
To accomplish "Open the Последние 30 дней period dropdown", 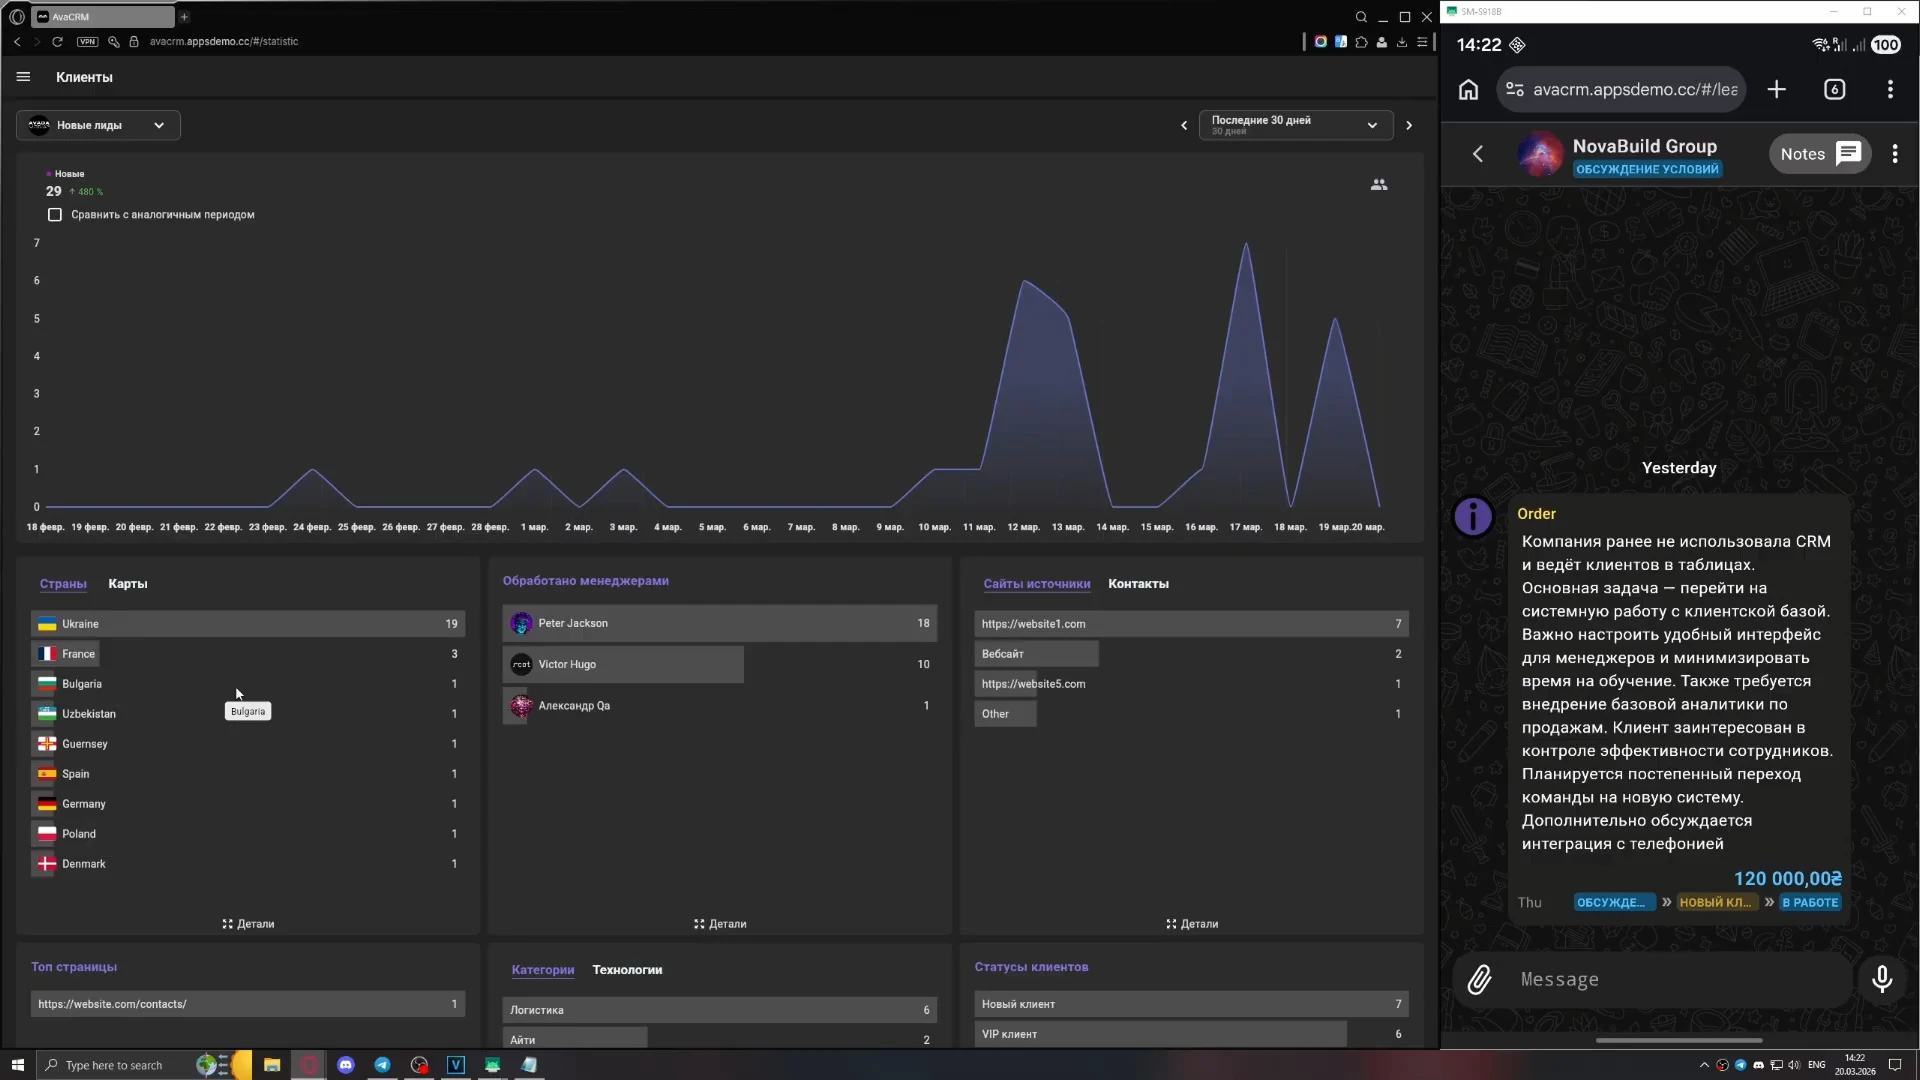I will 1295,125.
